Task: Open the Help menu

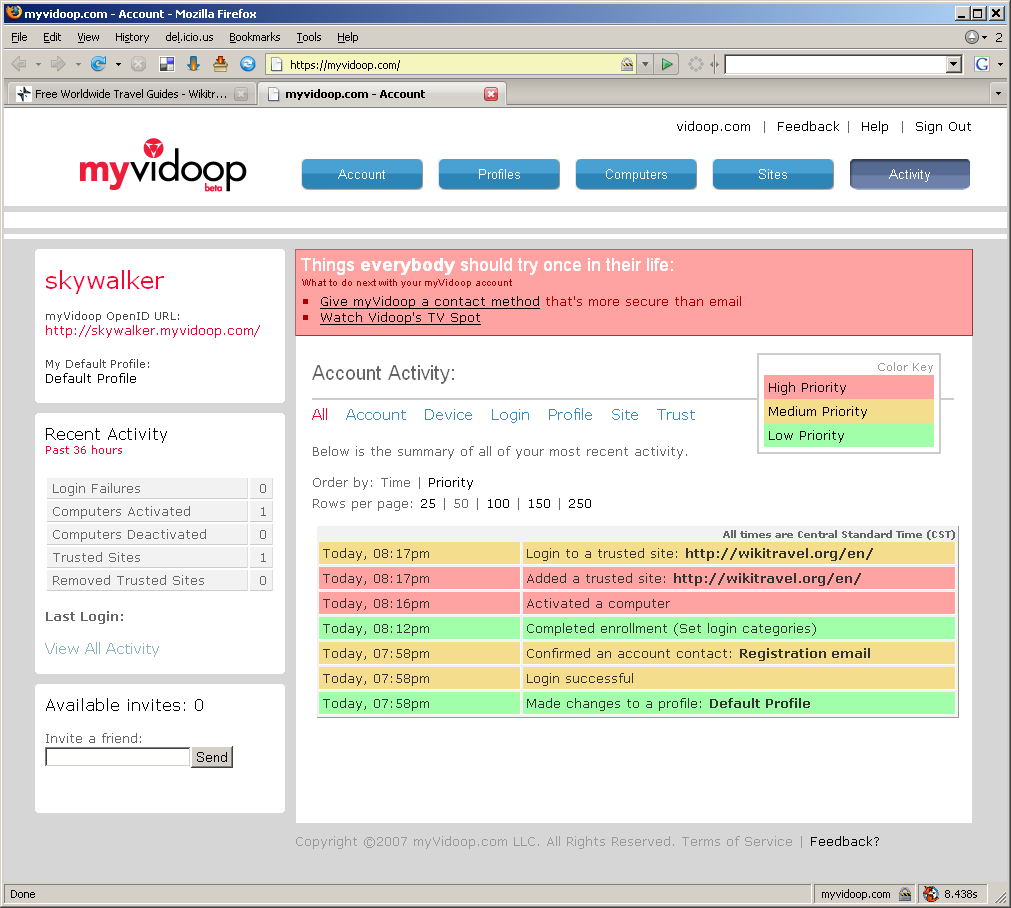Action: (x=348, y=37)
